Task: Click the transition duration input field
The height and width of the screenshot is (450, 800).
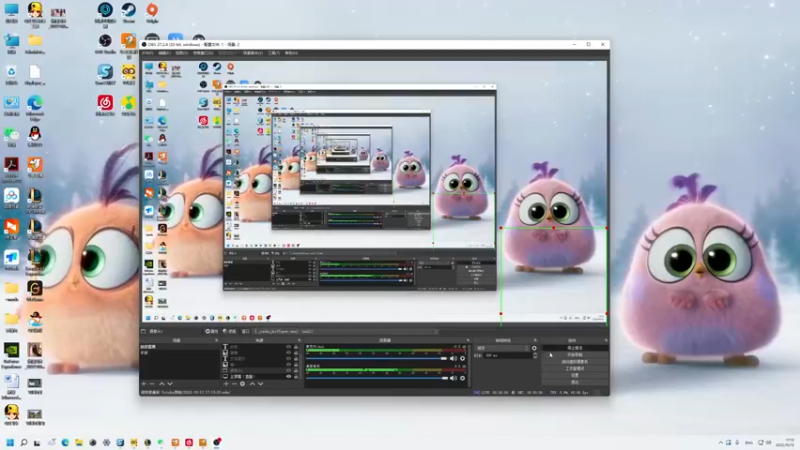Action: click(508, 355)
